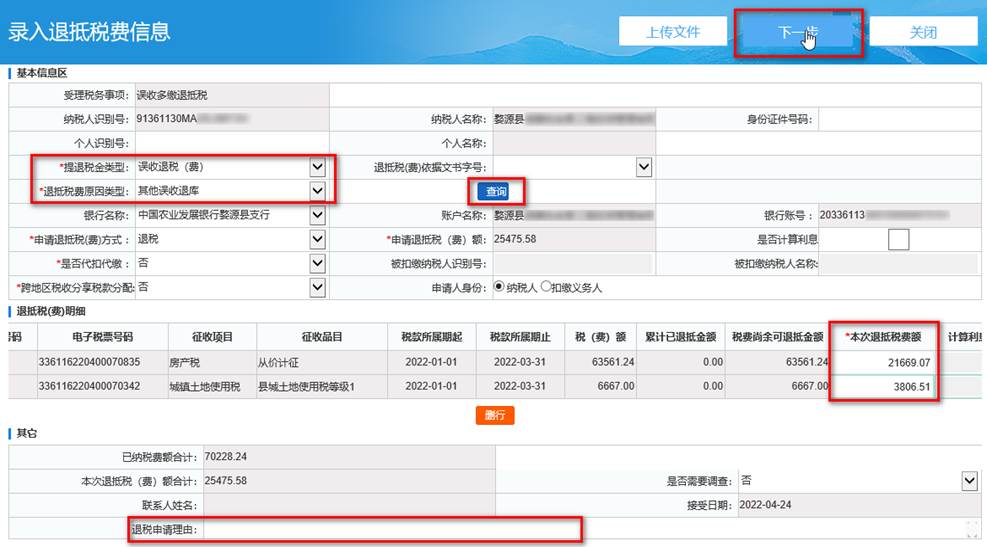Open the 跨地区税收分享税款分配 dropdown
The height and width of the screenshot is (547, 987).
point(317,287)
